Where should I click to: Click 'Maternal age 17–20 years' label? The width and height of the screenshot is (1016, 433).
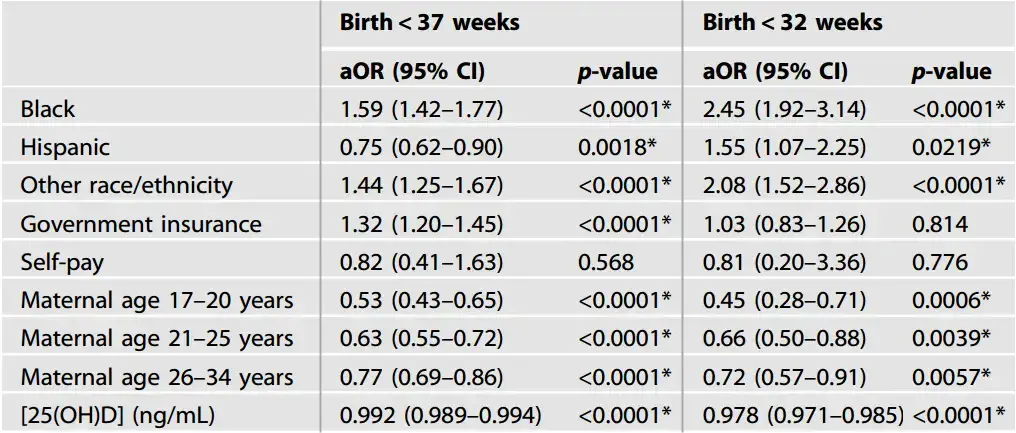157,301
